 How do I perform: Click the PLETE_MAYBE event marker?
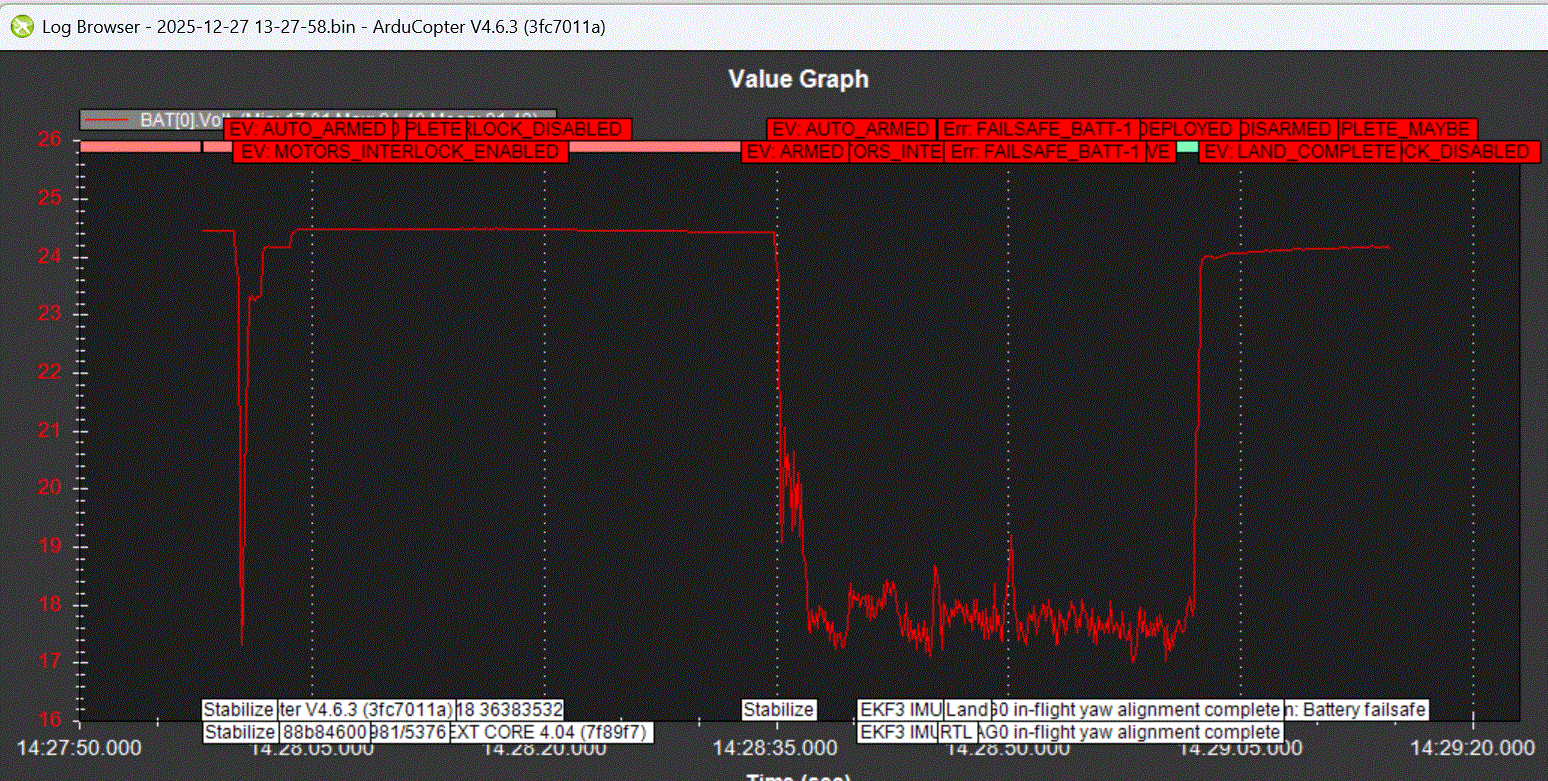(1406, 129)
